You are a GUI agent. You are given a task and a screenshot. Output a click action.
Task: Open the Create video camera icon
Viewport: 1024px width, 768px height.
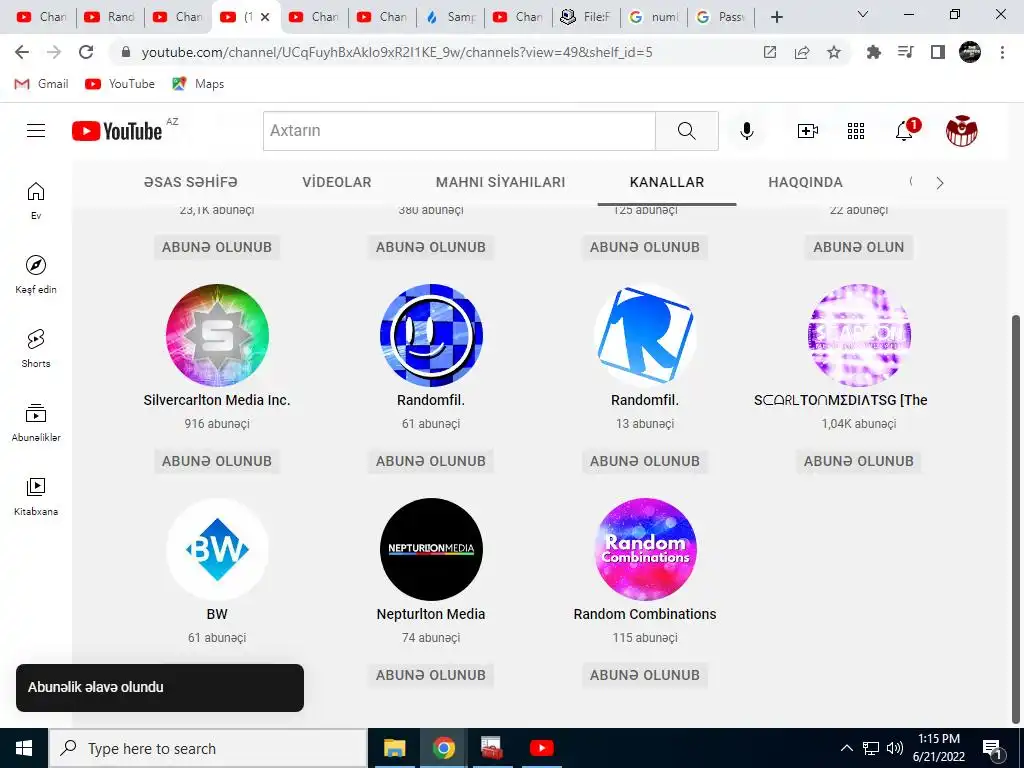[808, 131]
